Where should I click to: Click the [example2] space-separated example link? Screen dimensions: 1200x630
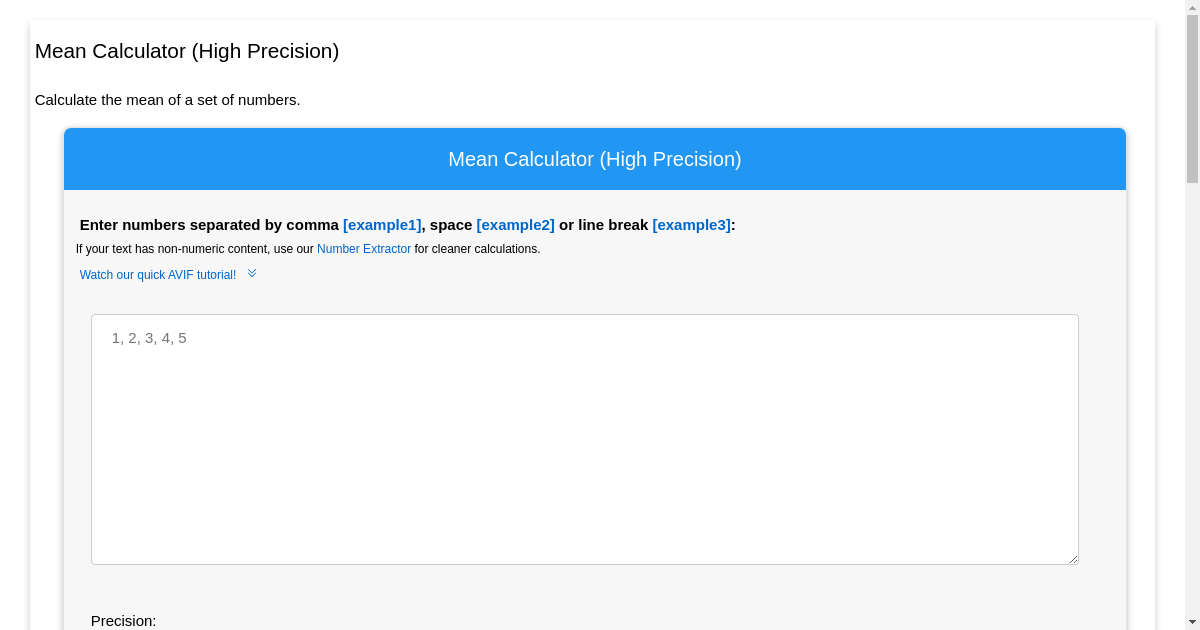515,225
